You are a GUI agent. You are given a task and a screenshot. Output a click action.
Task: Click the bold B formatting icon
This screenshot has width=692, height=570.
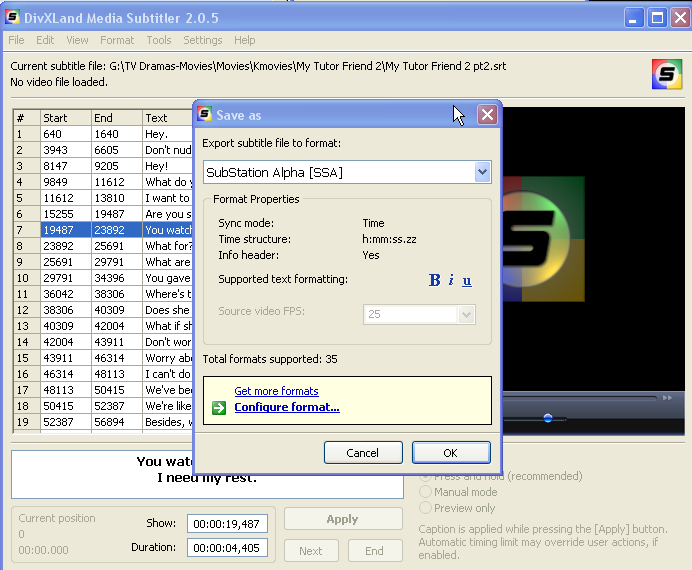[434, 281]
